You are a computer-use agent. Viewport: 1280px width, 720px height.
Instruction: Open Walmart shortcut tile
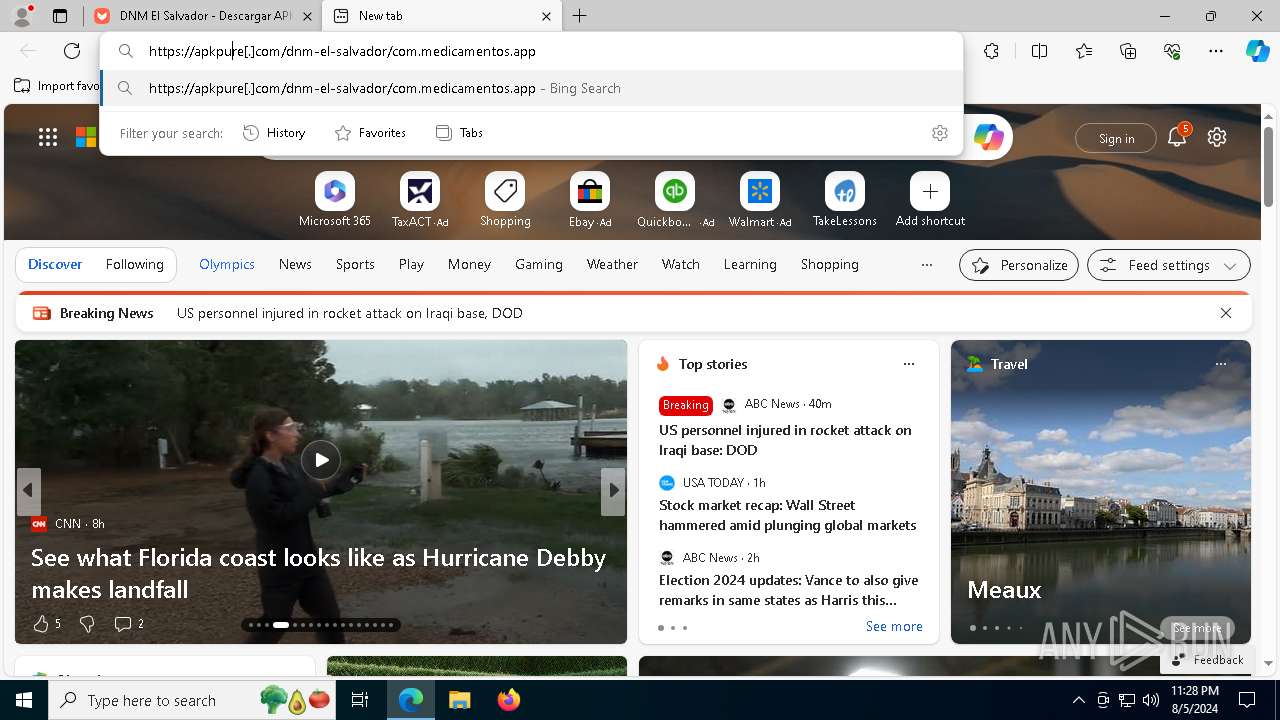(760, 200)
